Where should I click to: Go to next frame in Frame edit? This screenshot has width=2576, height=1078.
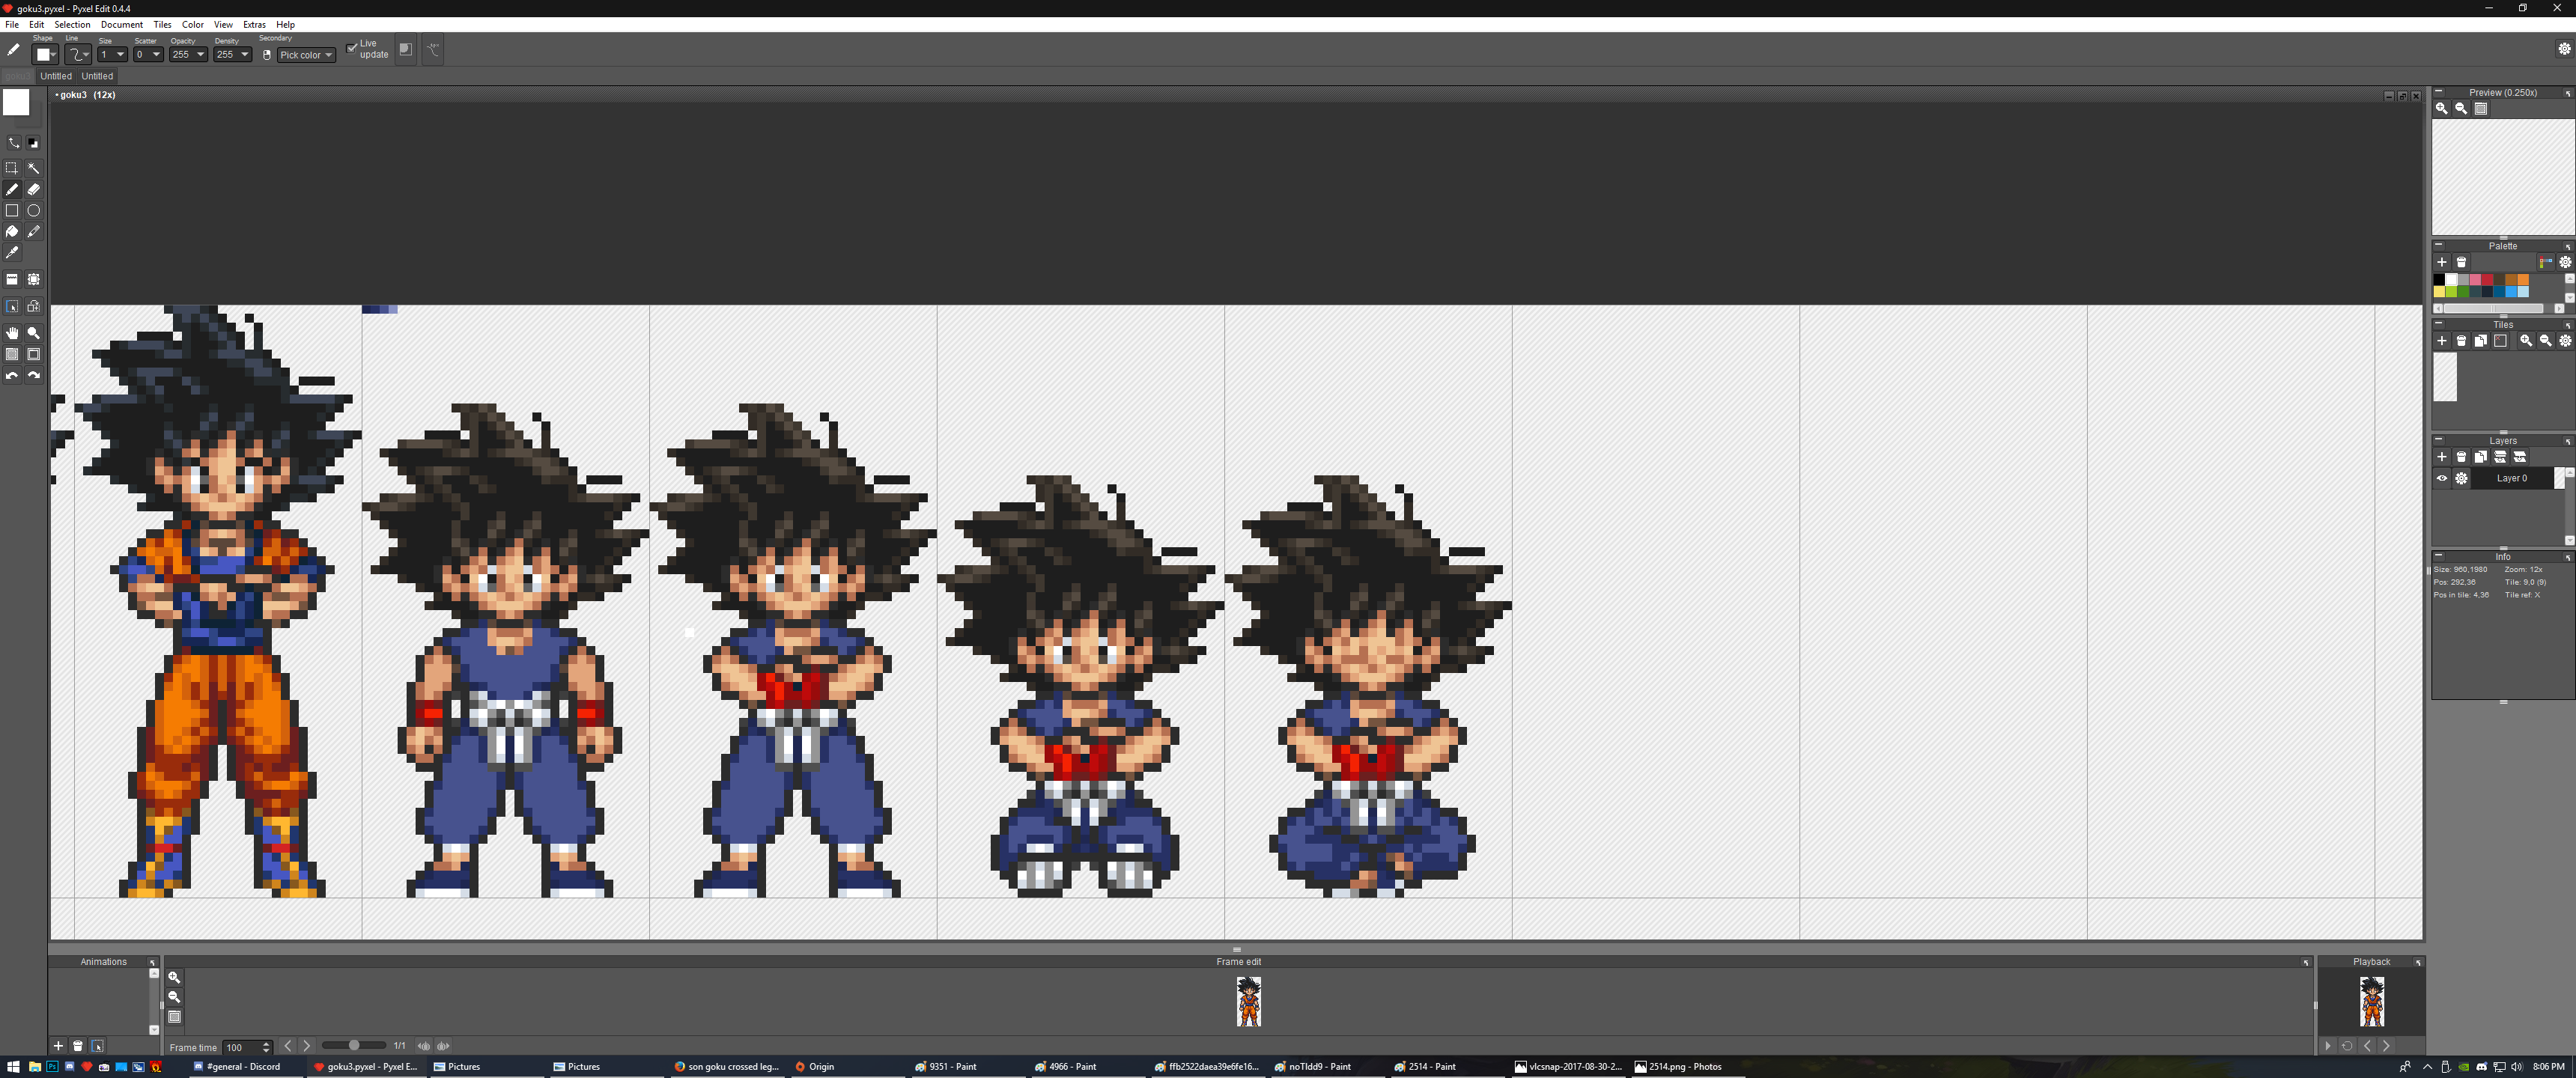(x=307, y=1046)
